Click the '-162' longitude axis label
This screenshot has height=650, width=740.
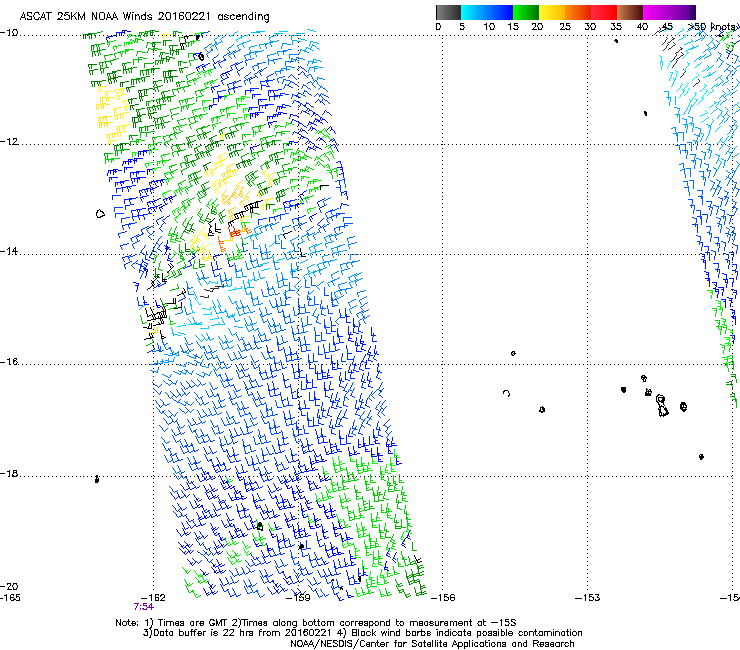pos(153,597)
